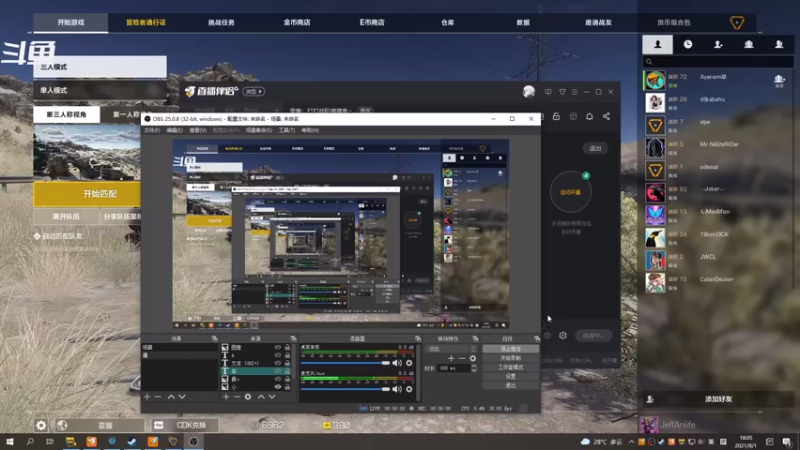Click the yellow 开始匹配 start matching button
Image resolution: width=800 pixels, height=450 pixels.
point(87,194)
